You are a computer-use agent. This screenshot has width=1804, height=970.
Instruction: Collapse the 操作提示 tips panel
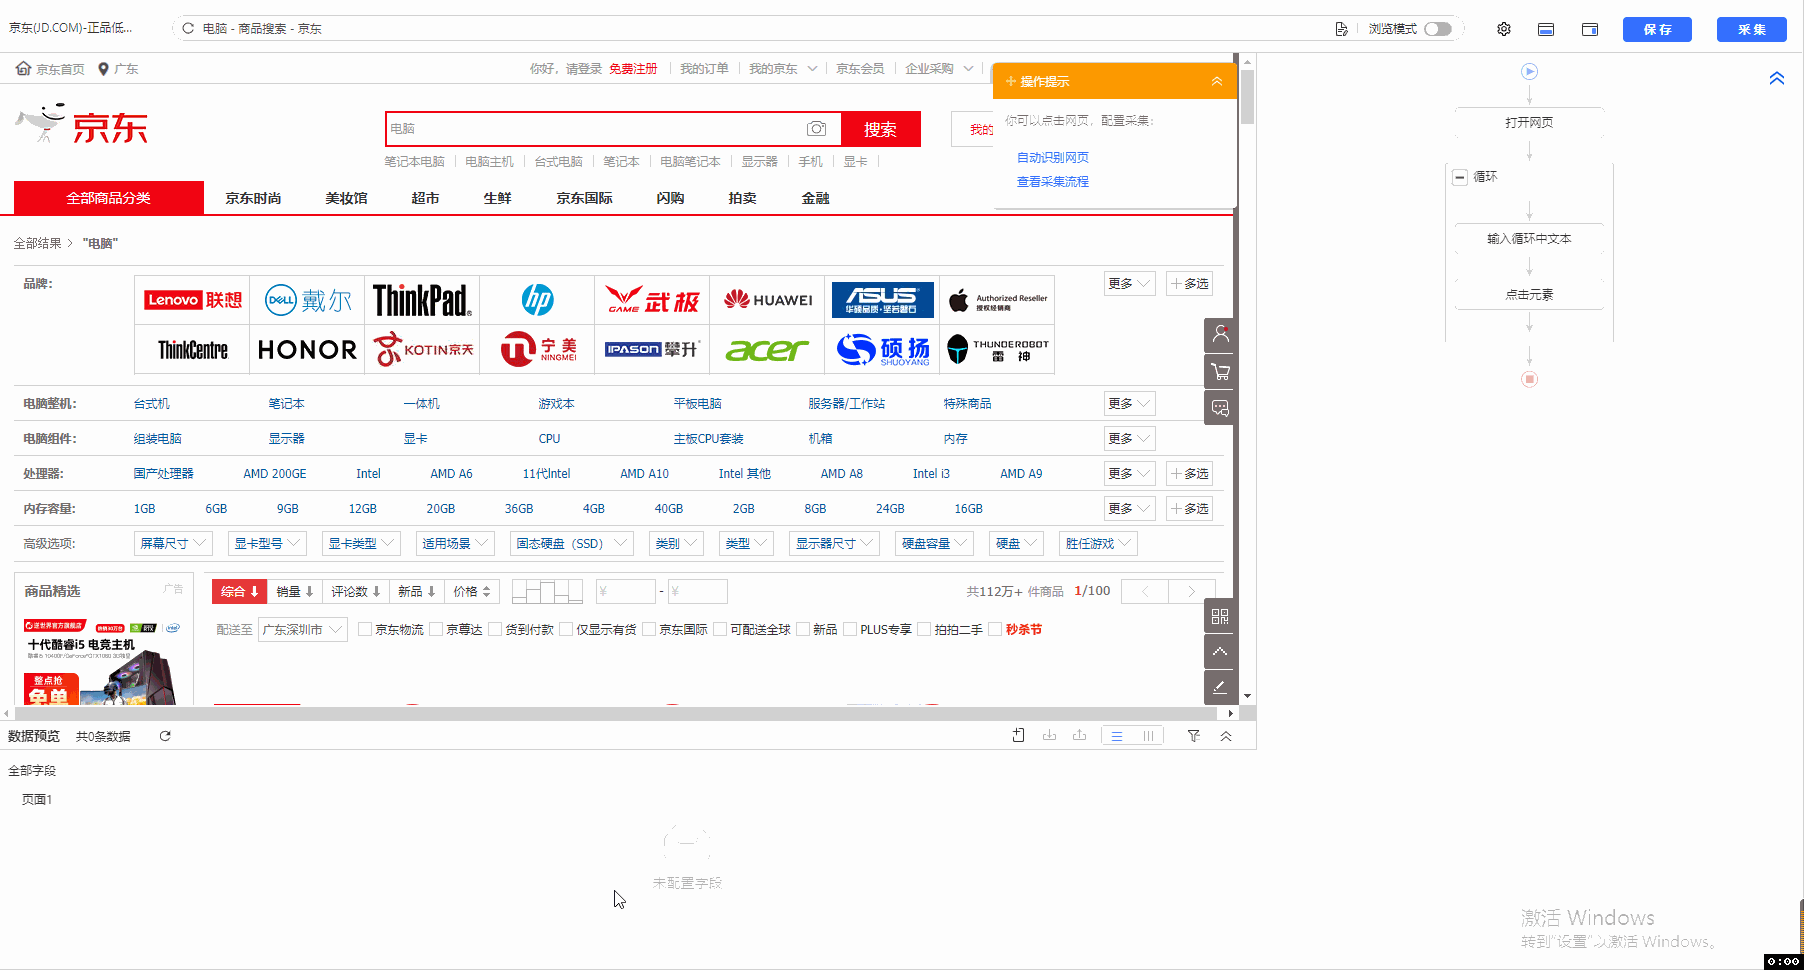[x=1217, y=81]
